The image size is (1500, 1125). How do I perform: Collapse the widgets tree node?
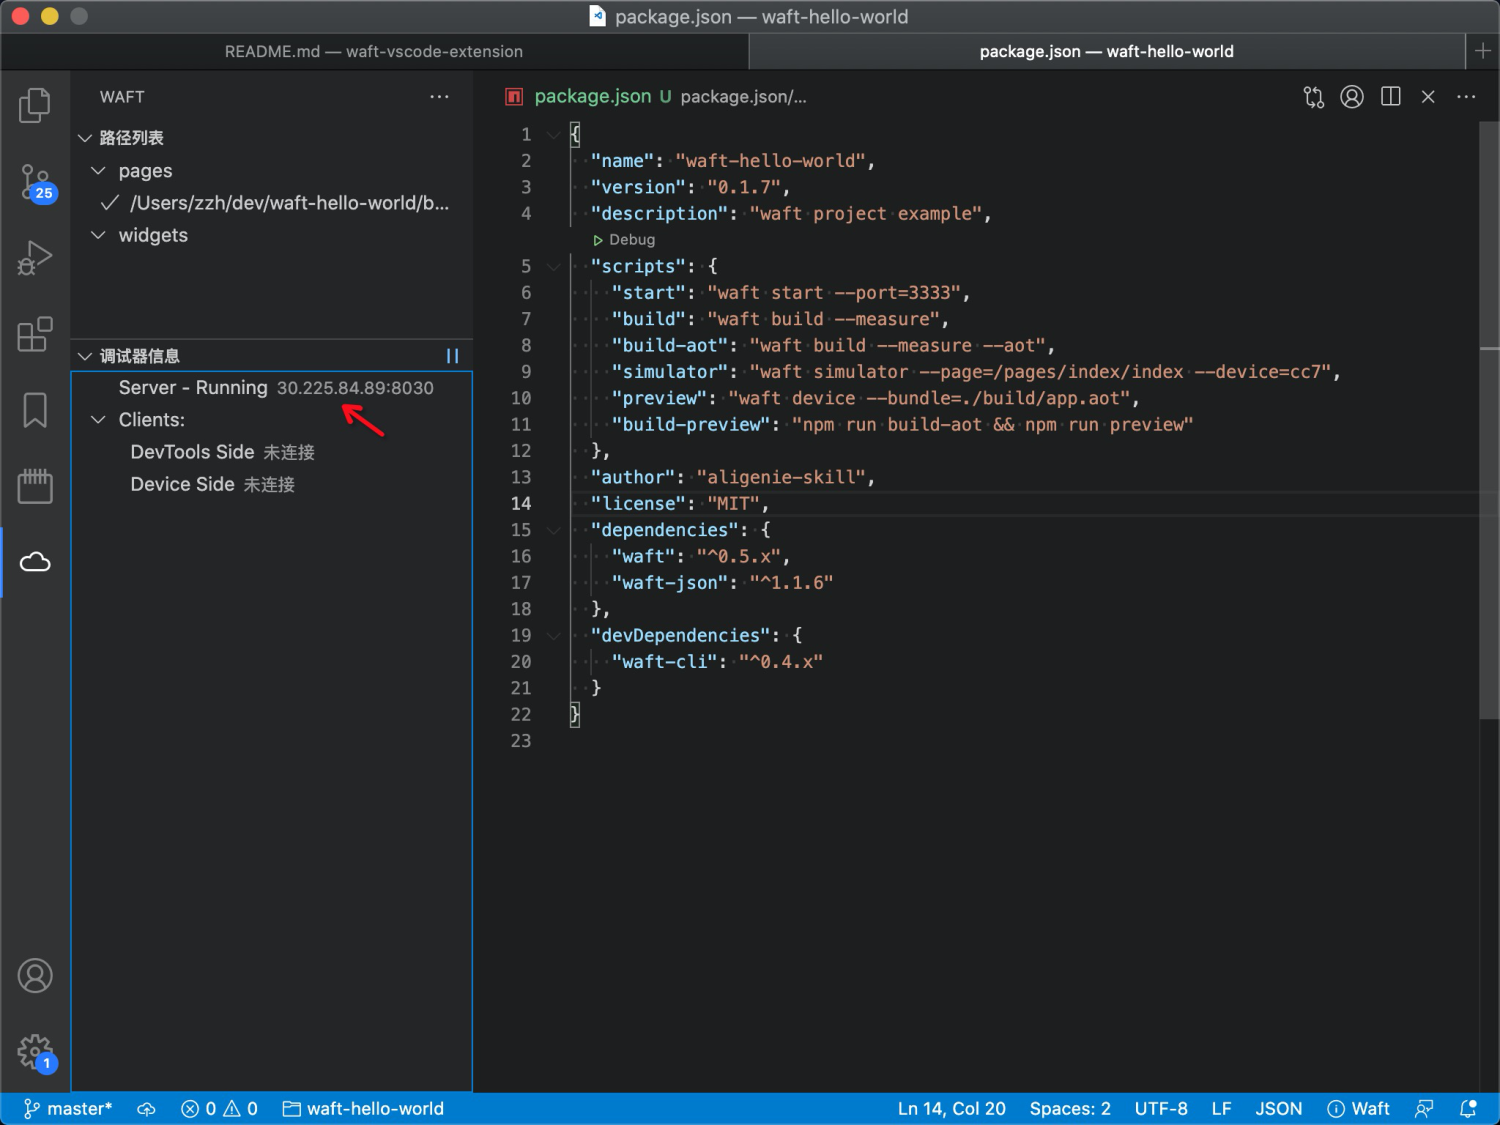tap(98, 235)
